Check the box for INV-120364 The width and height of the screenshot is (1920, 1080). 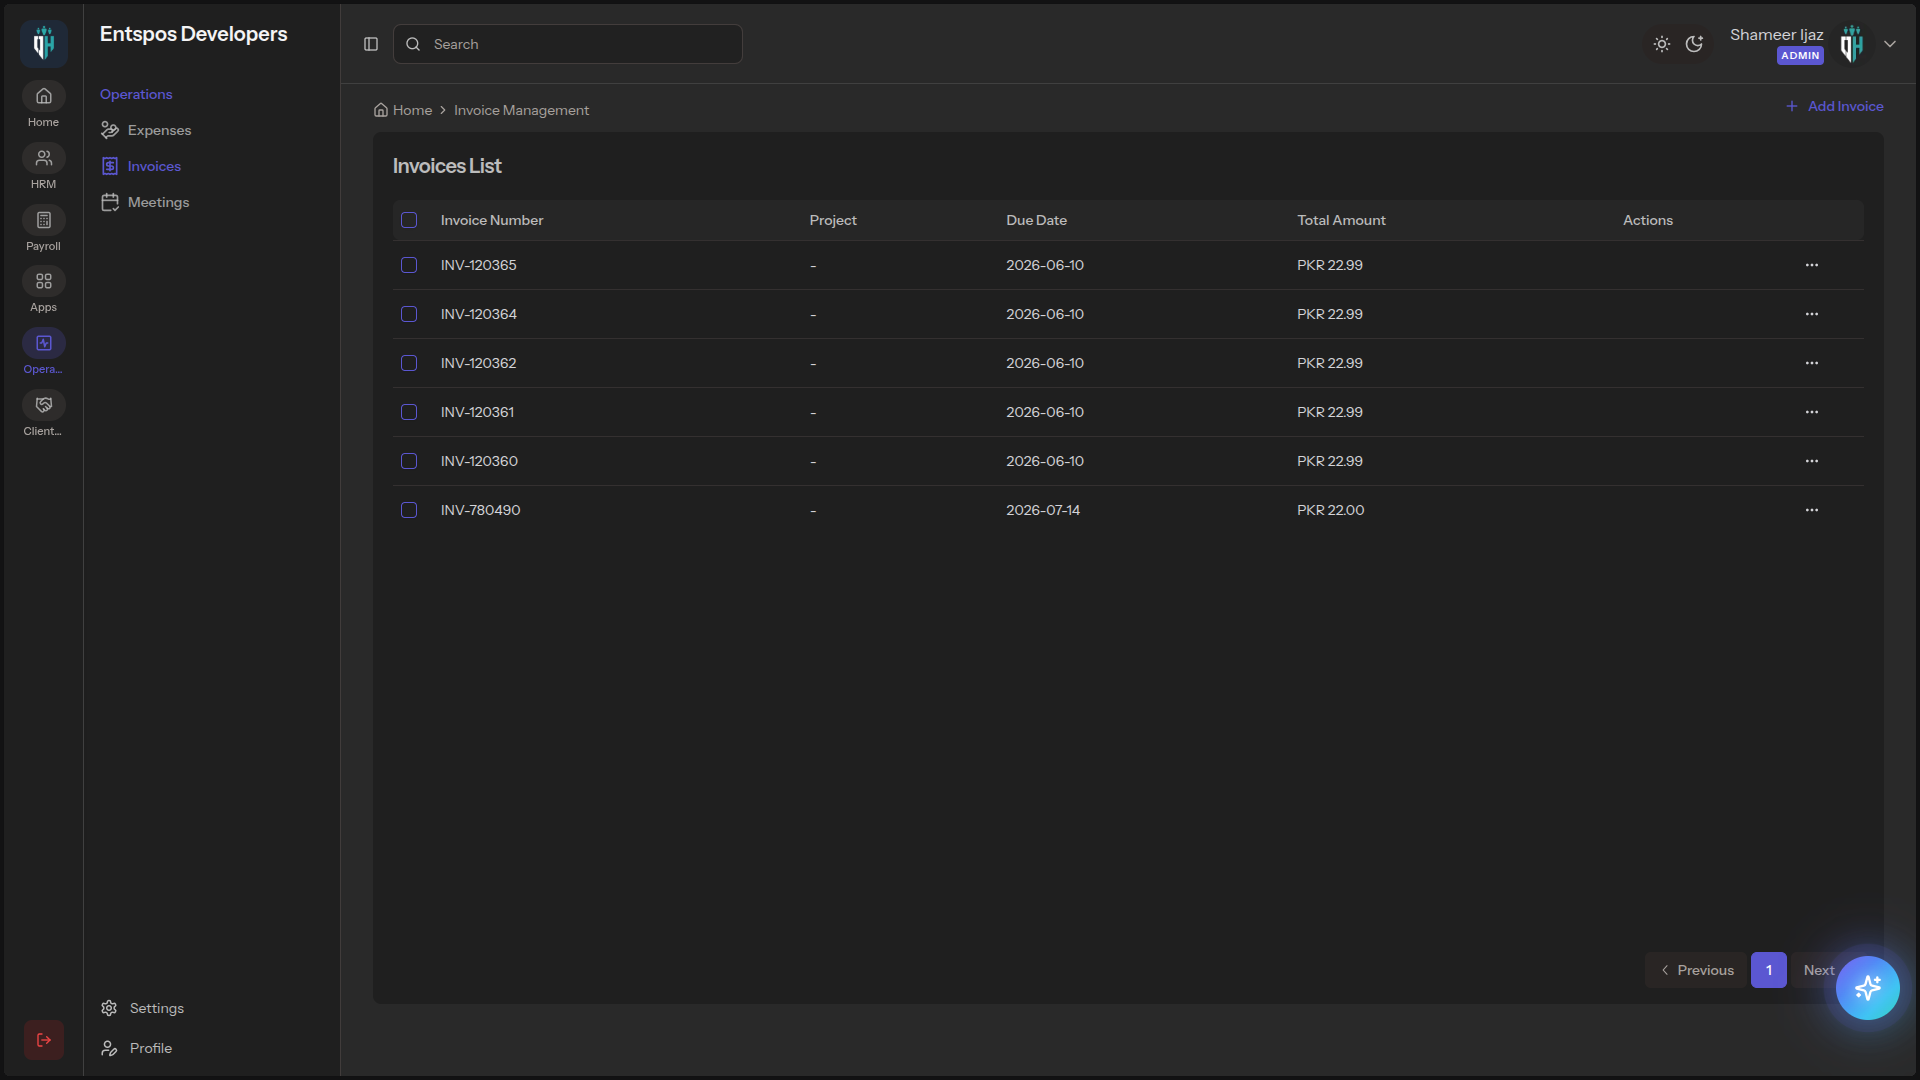[x=409, y=314]
